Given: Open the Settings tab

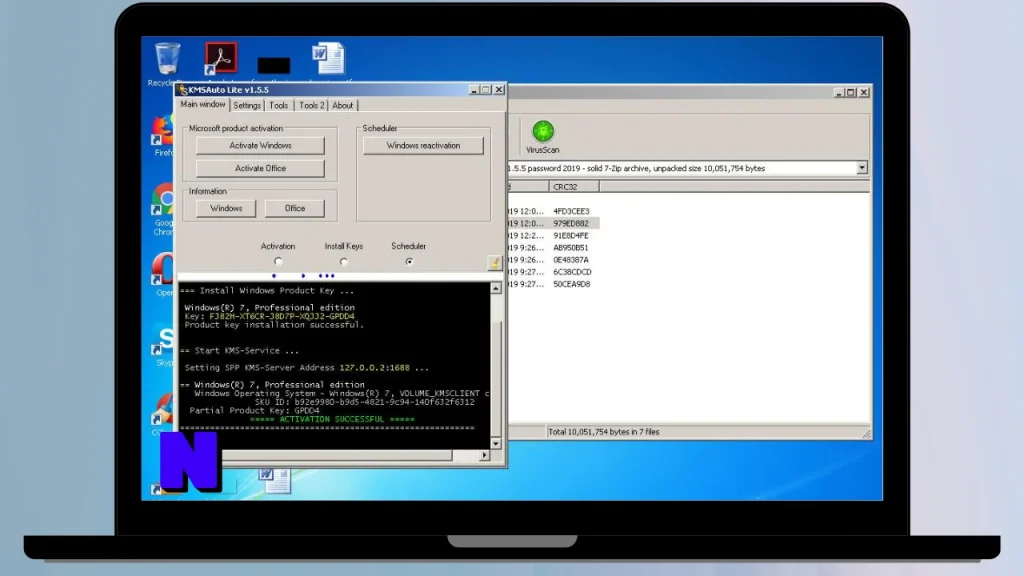Looking at the screenshot, I should click(247, 105).
